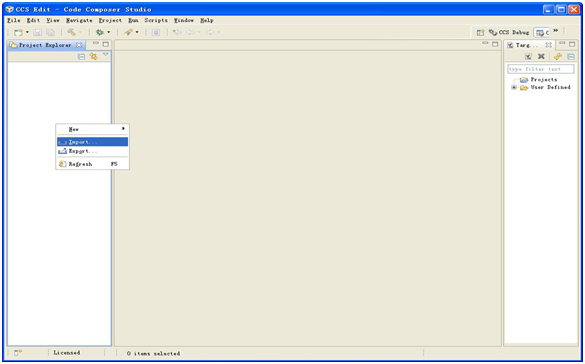Switch to the CCS Debug perspective
585x364 pixels.
(x=509, y=32)
